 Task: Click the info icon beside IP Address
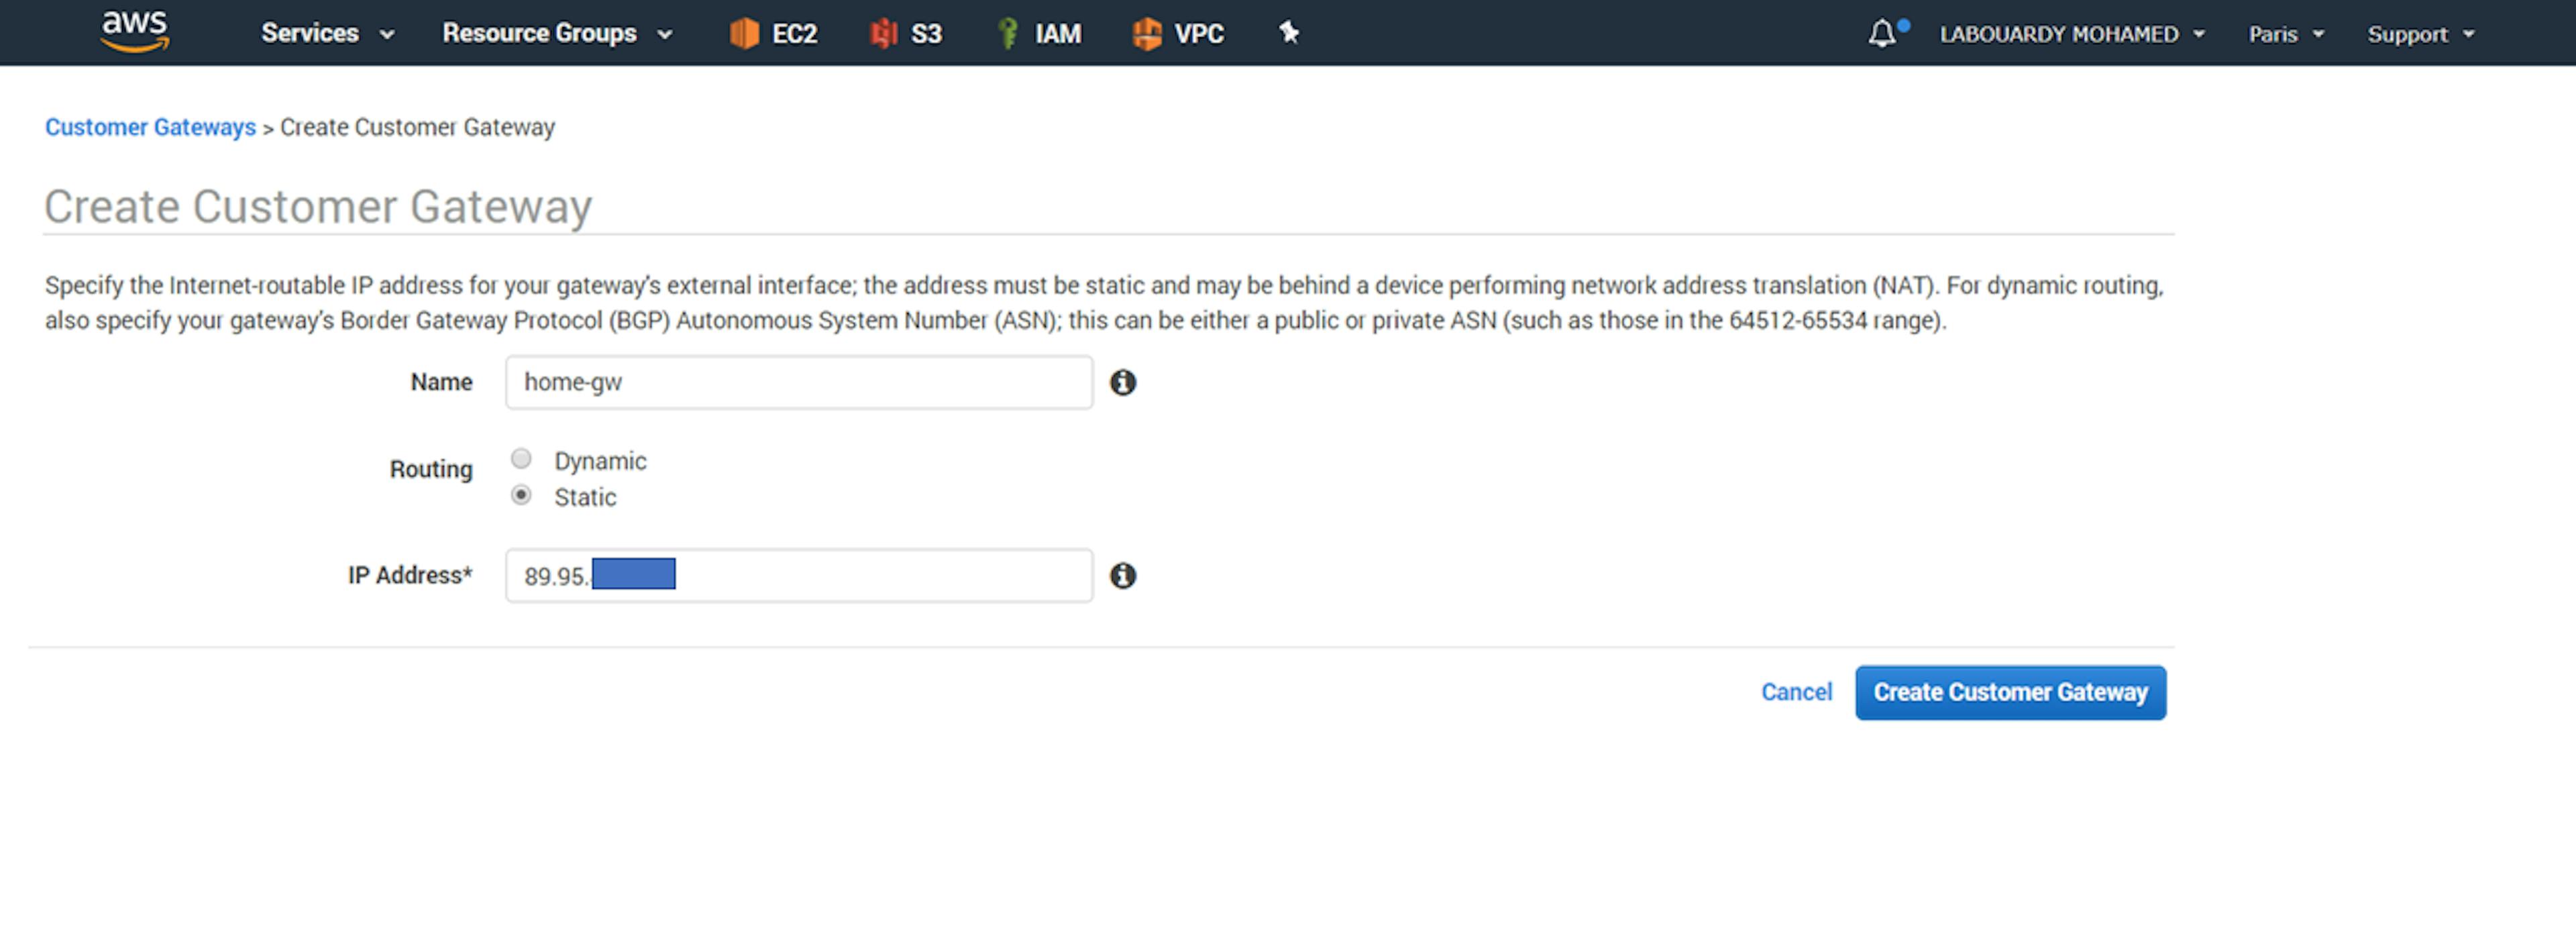[x=1123, y=576]
